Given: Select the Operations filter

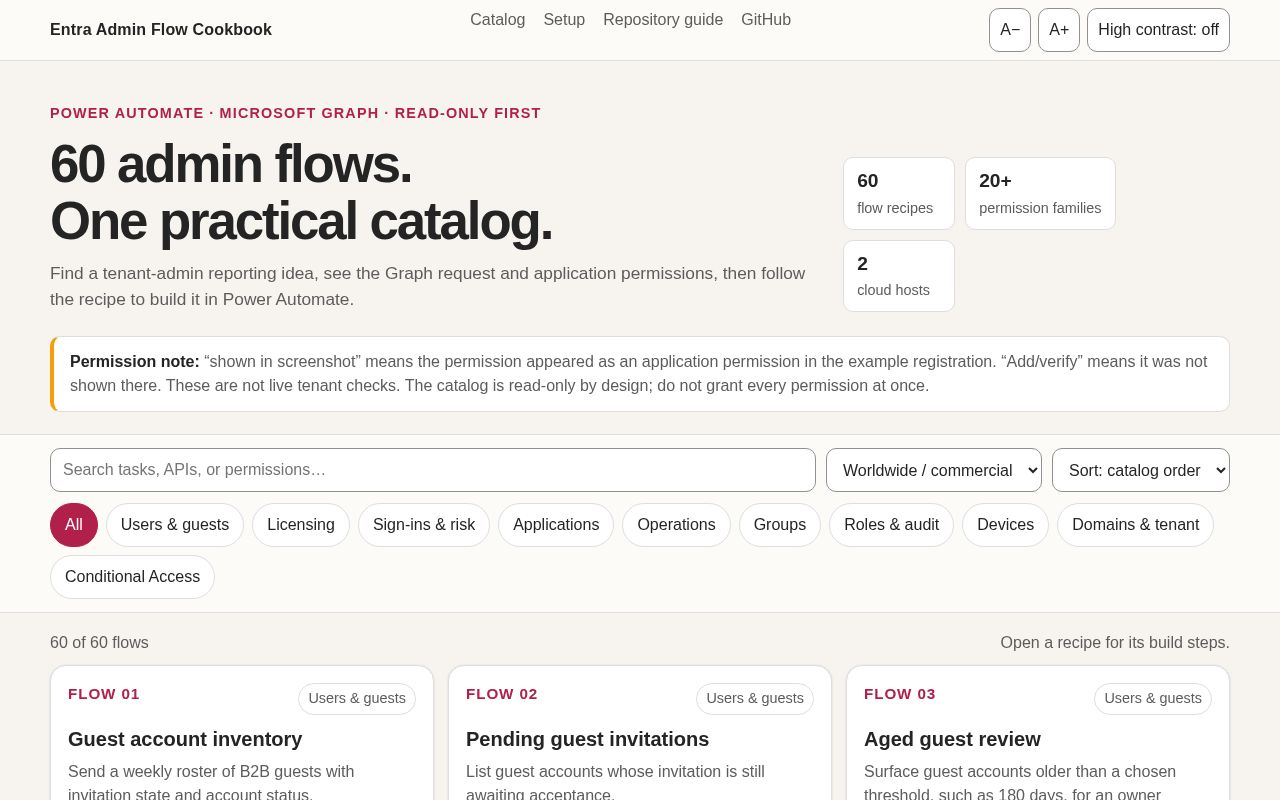Looking at the screenshot, I should [x=676, y=525].
